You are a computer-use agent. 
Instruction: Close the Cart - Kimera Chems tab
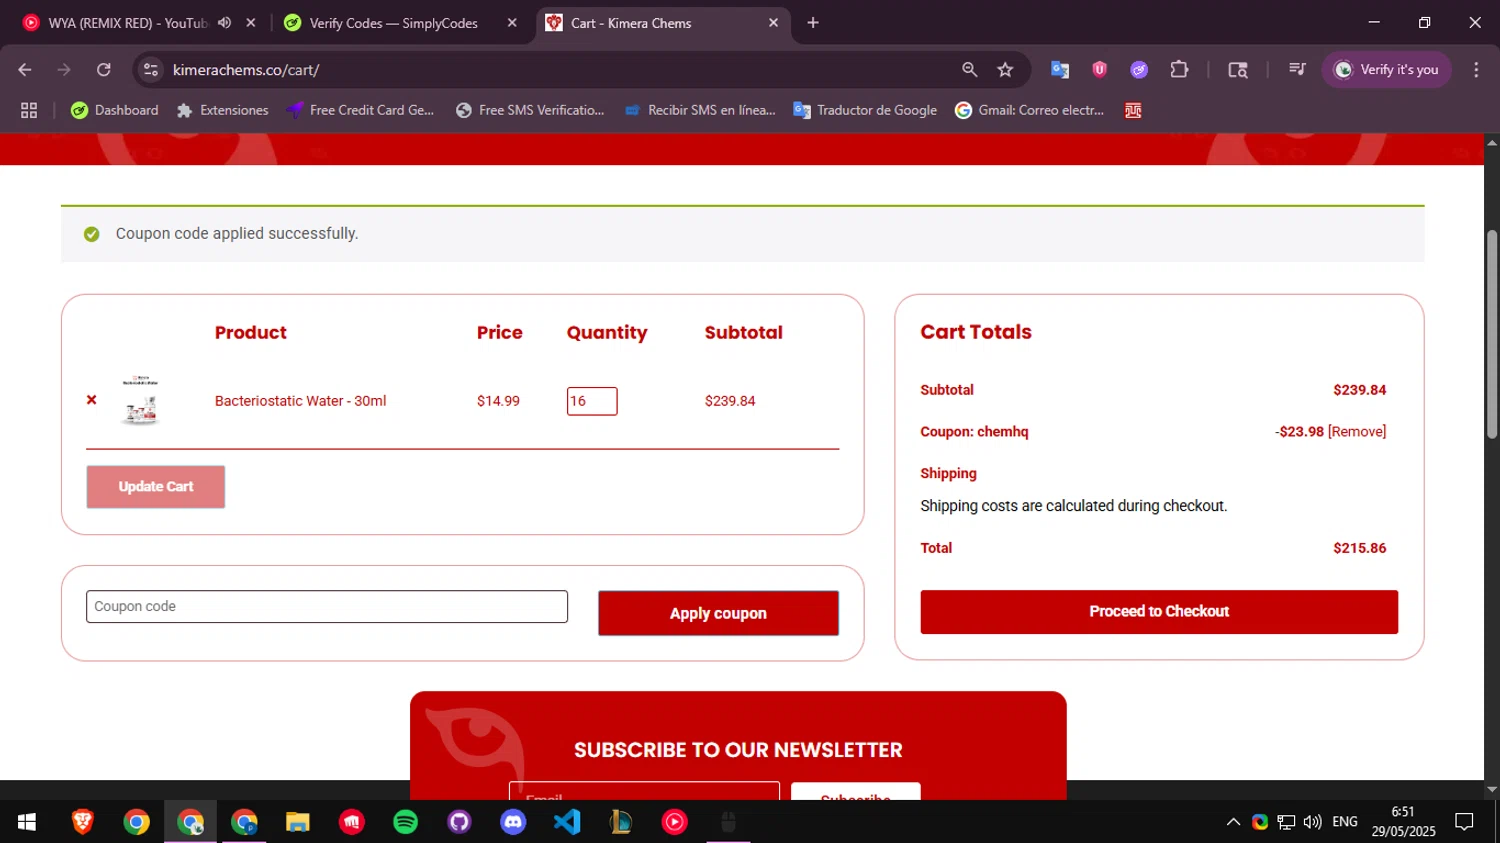pyautogui.click(x=773, y=23)
